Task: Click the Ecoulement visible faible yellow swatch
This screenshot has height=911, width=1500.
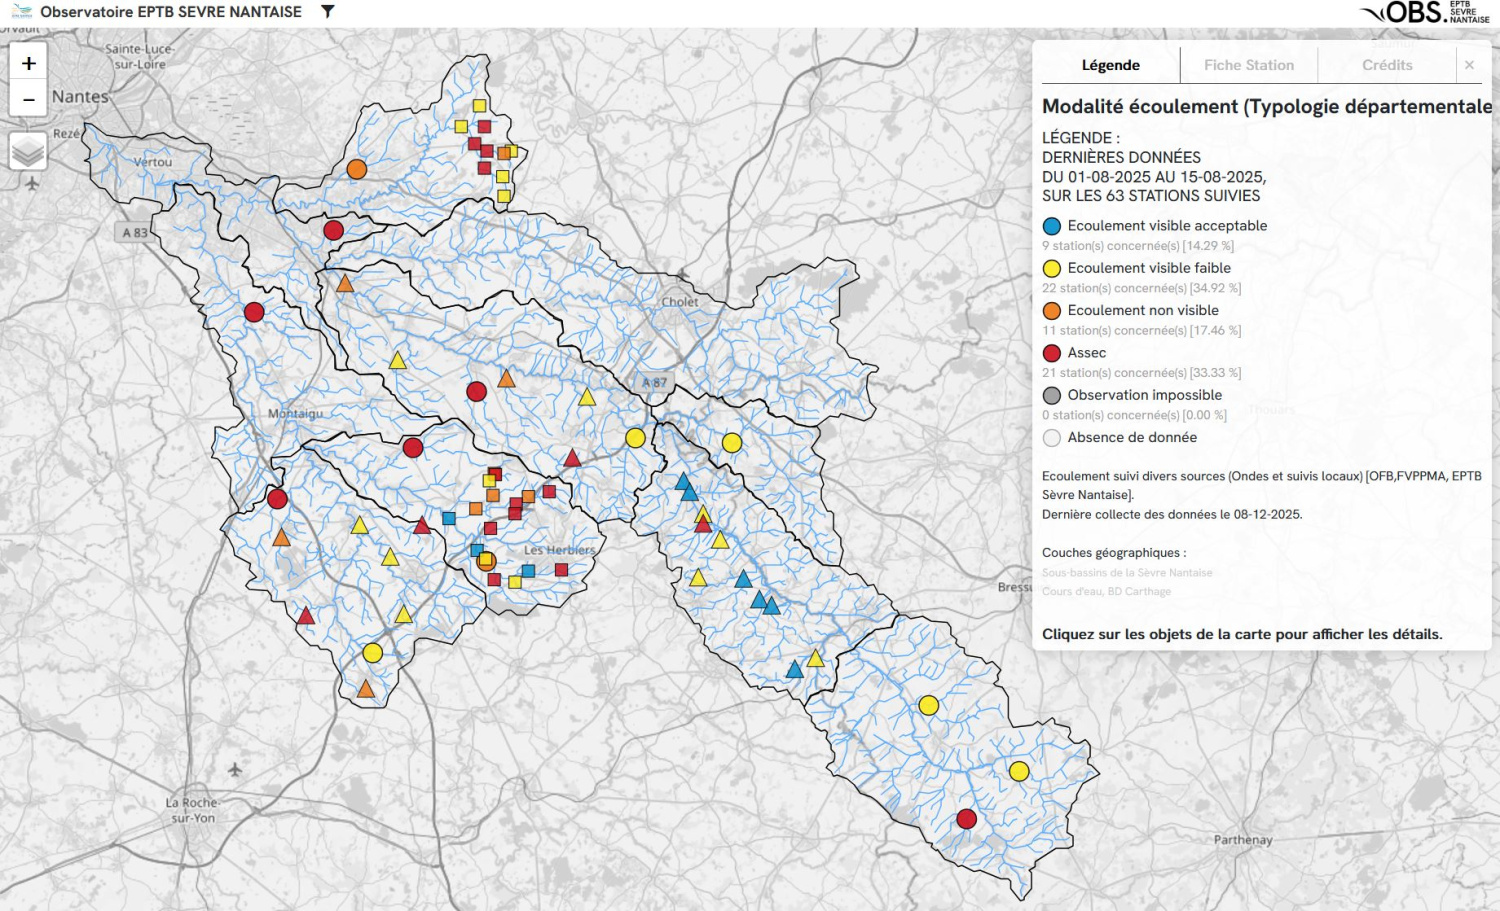Action: pyautogui.click(x=1052, y=269)
